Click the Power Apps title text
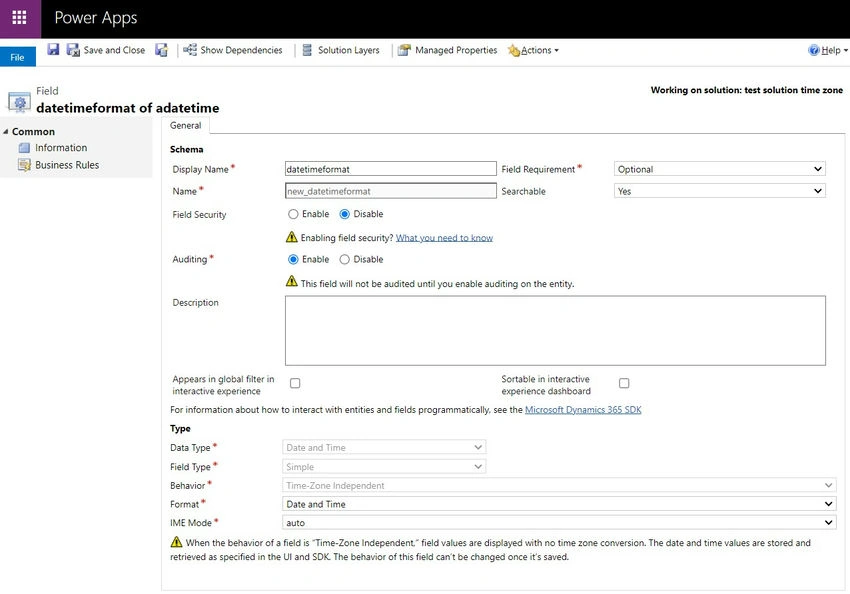 coord(96,18)
